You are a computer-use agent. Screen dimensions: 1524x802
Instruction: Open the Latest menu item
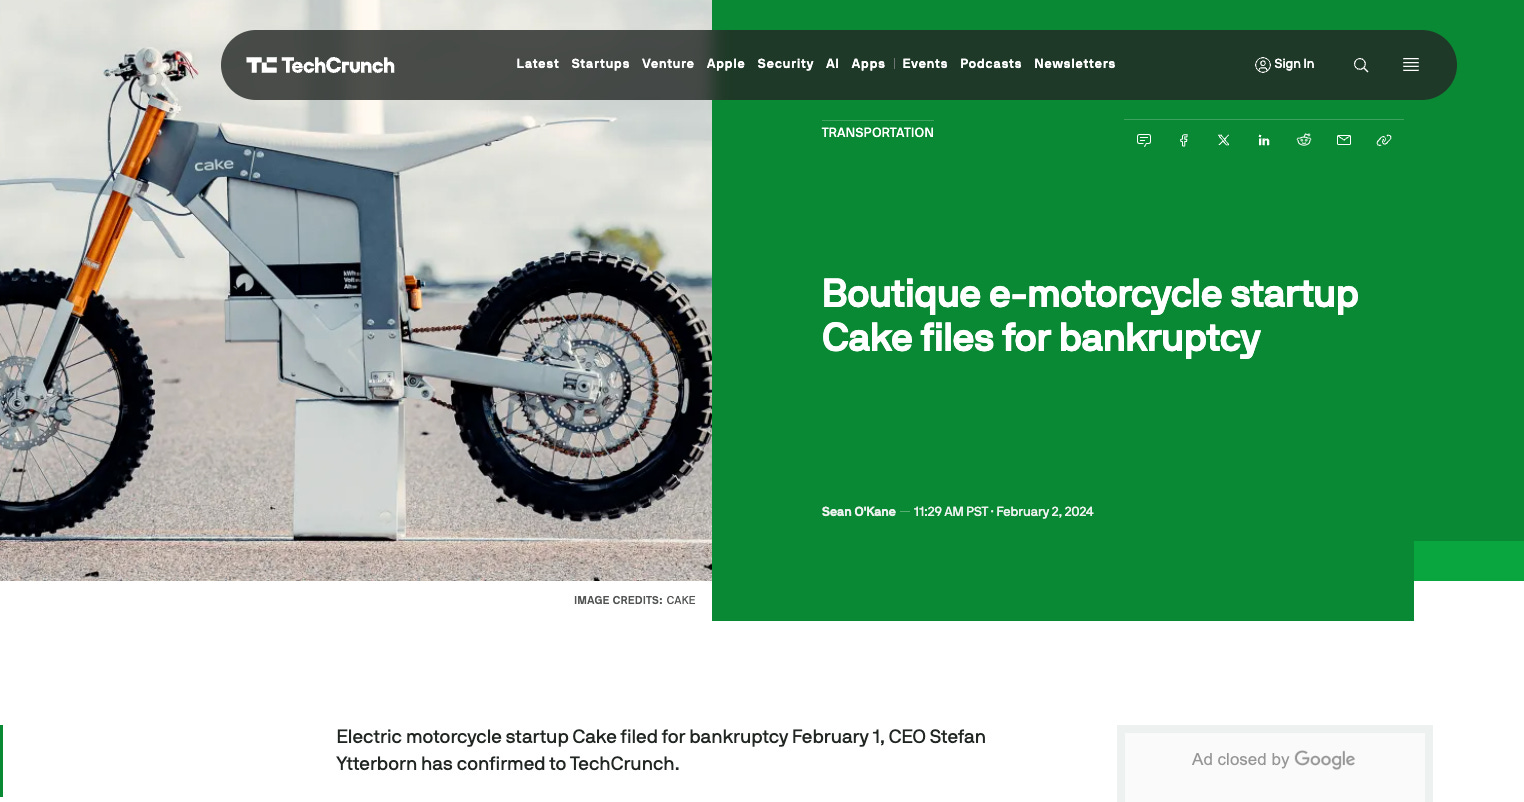537,64
